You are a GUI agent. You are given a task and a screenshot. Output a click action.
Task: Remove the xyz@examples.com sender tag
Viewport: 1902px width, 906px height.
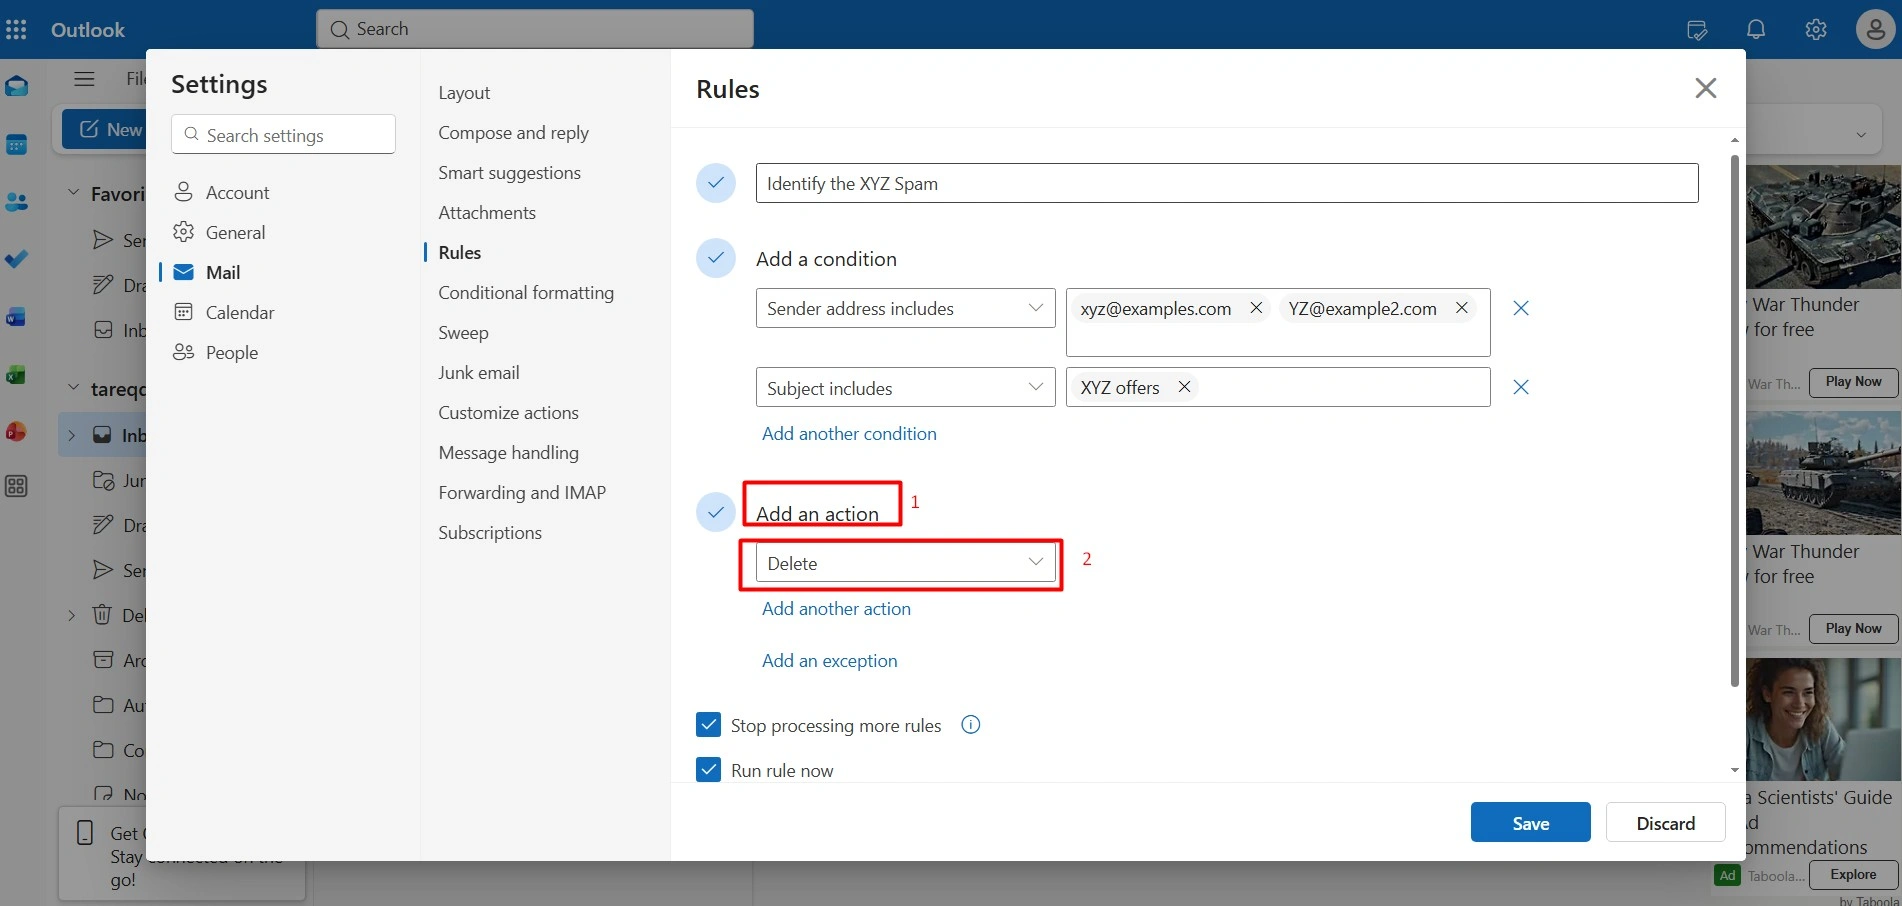[x=1256, y=308]
